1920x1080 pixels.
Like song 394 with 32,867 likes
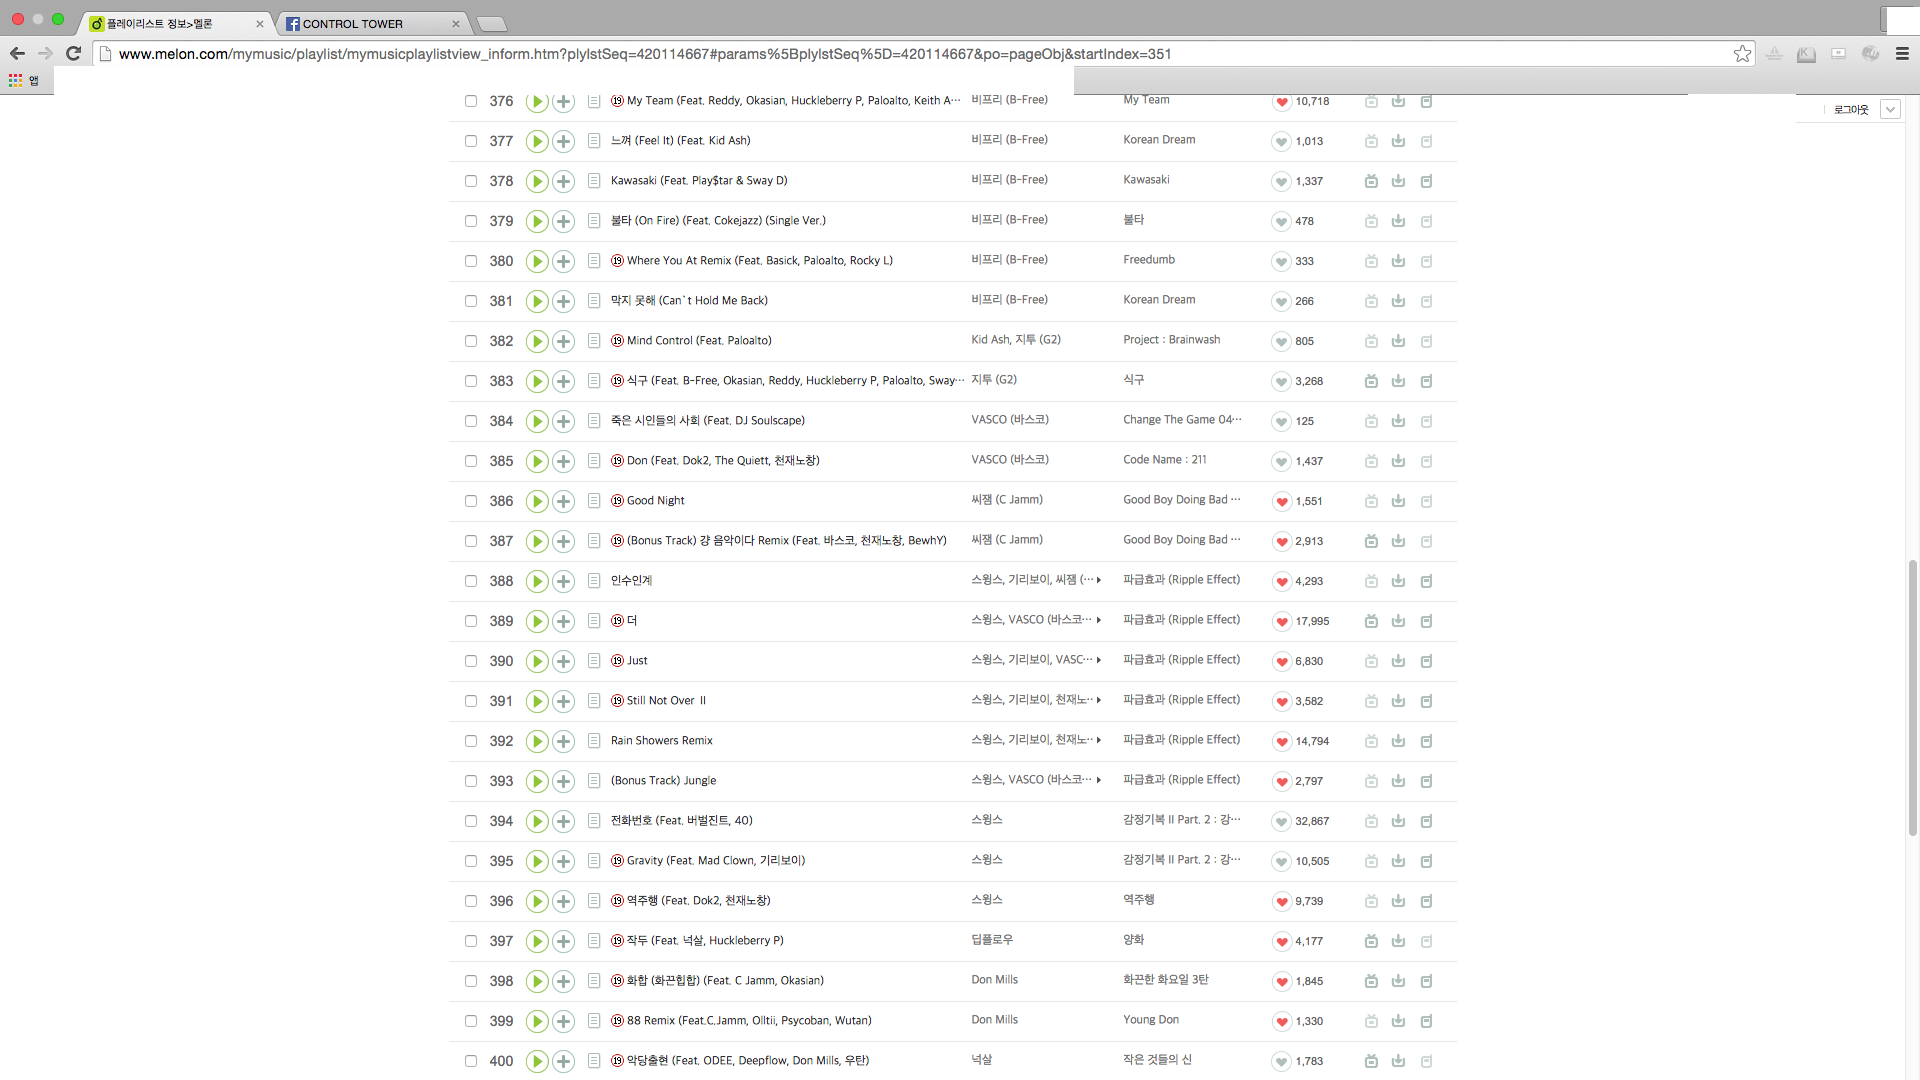(x=1281, y=821)
